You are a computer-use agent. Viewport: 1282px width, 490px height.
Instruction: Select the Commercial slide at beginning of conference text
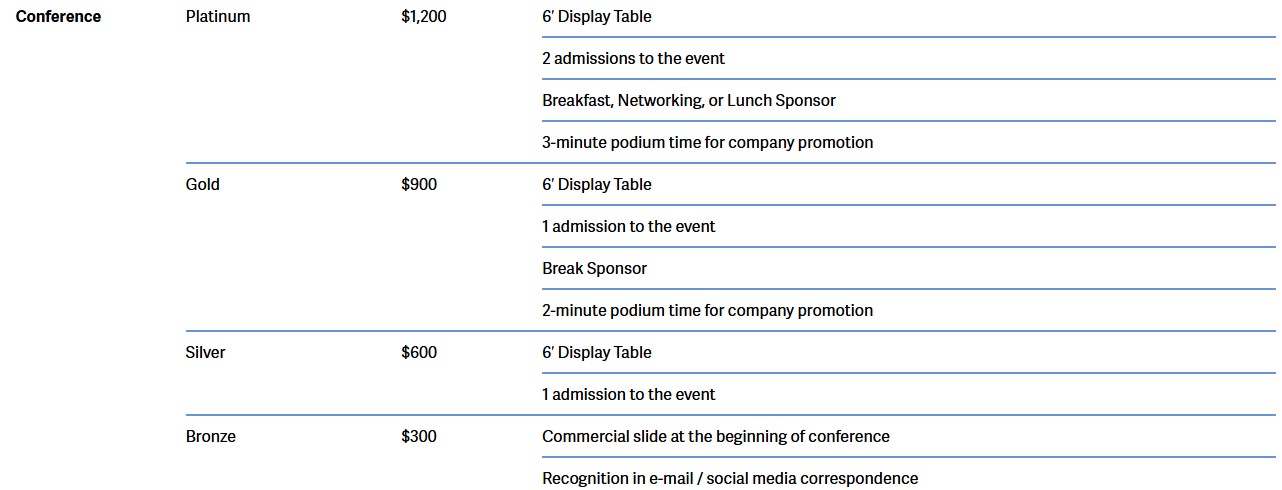[715, 437]
